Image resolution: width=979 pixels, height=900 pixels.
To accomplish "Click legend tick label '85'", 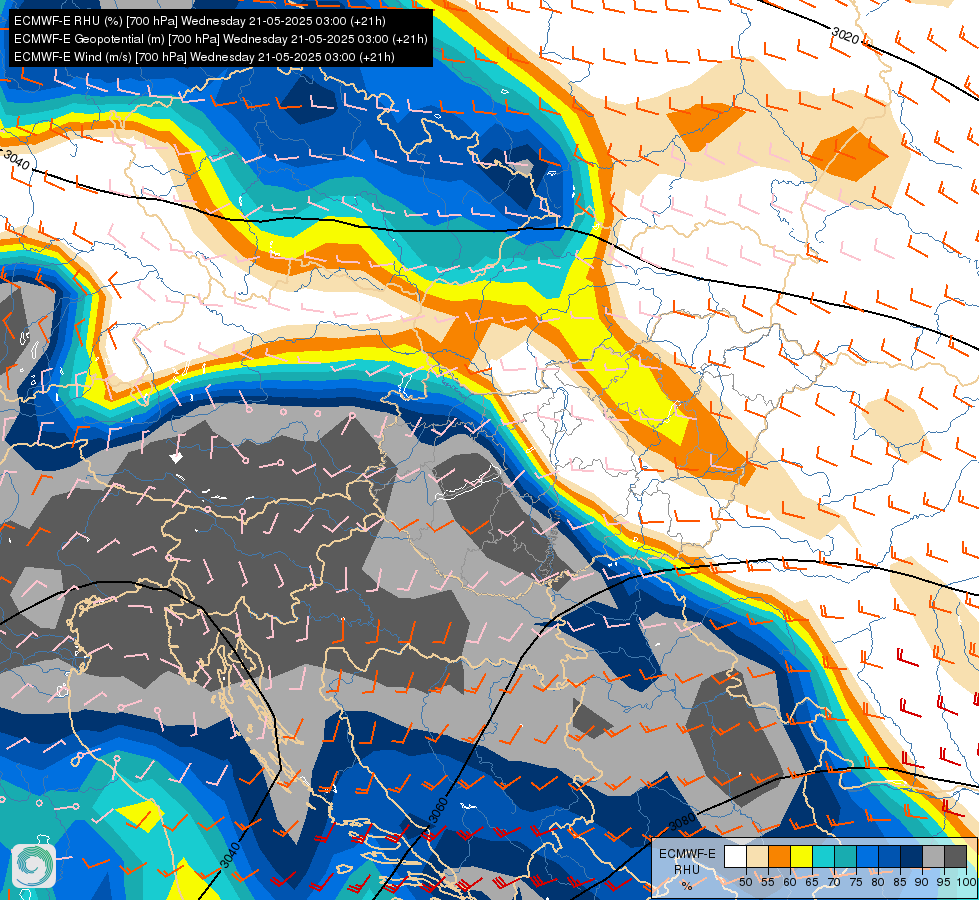I will pyautogui.click(x=900, y=882).
